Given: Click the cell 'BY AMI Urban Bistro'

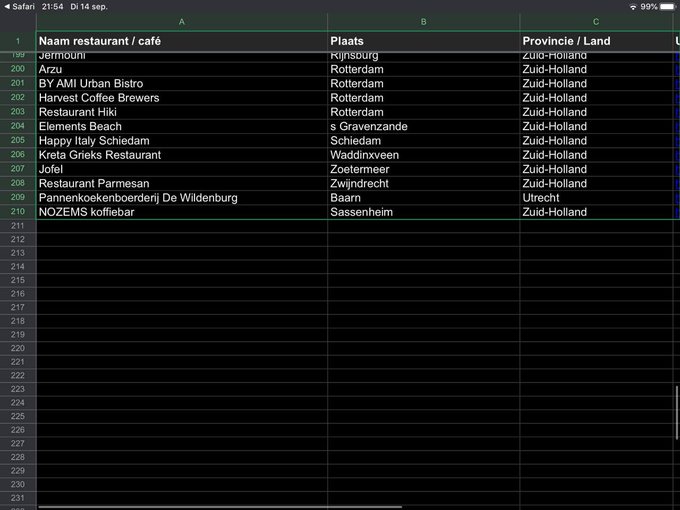Looking at the screenshot, I should (182, 84).
